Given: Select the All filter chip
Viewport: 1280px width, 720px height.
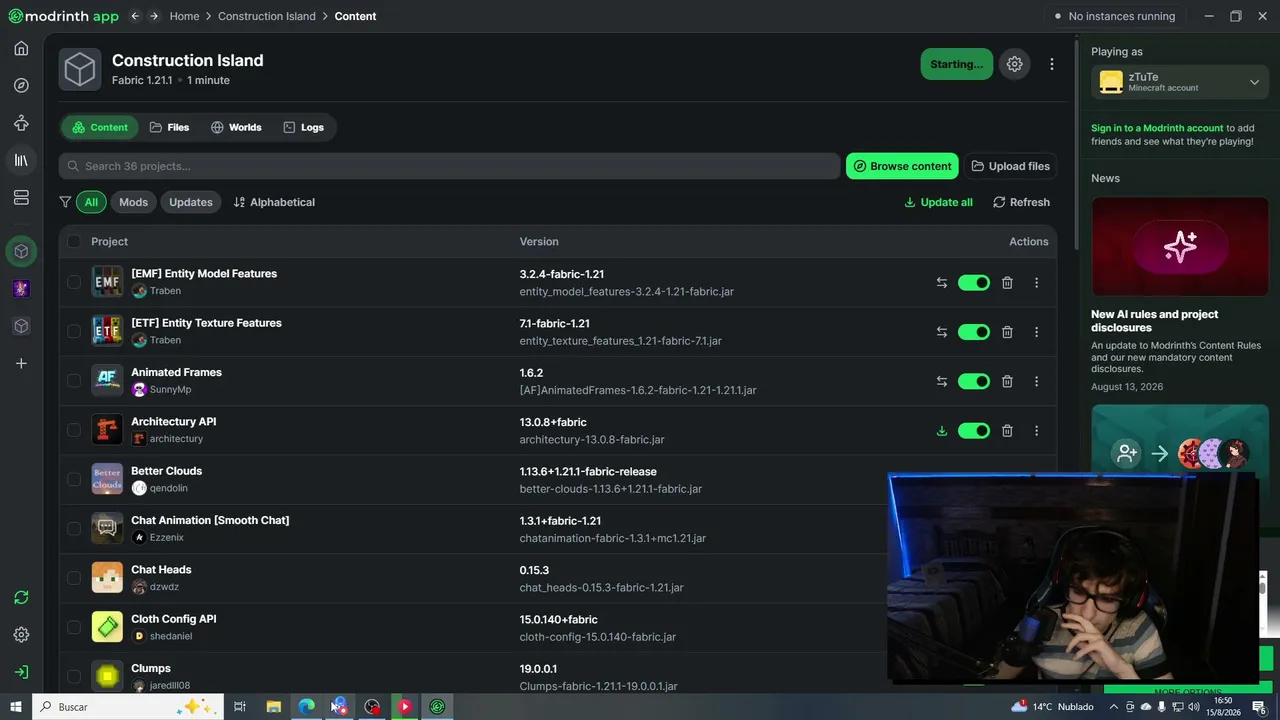Looking at the screenshot, I should (x=91, y=202).
